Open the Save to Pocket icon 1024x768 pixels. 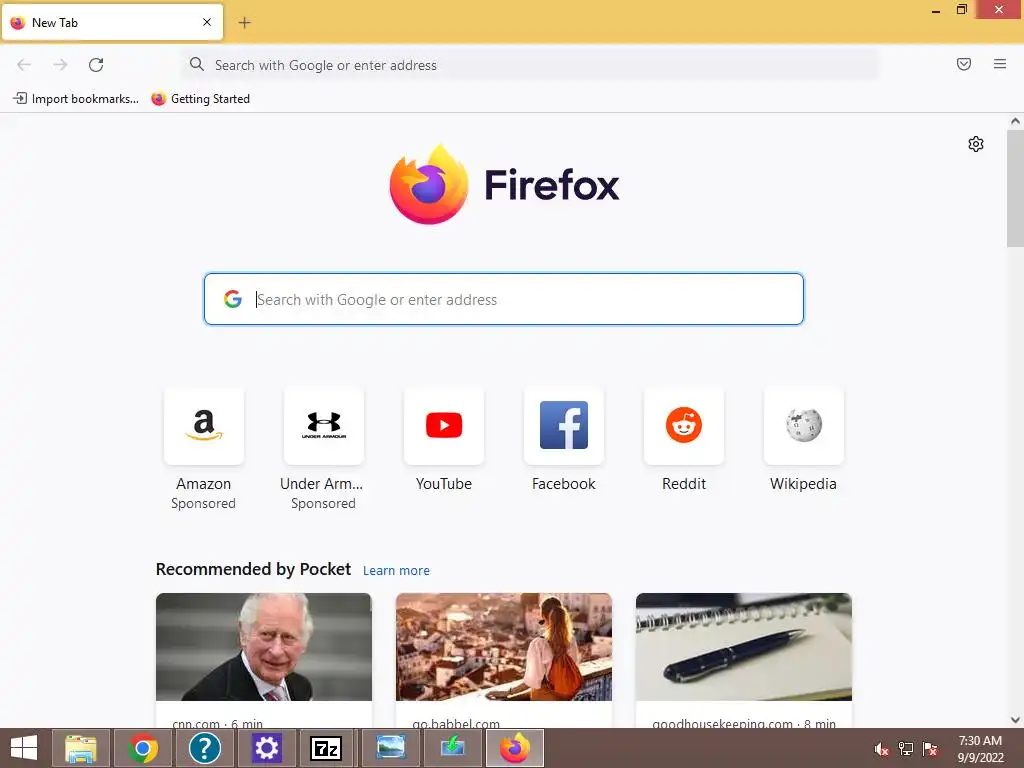964,64
